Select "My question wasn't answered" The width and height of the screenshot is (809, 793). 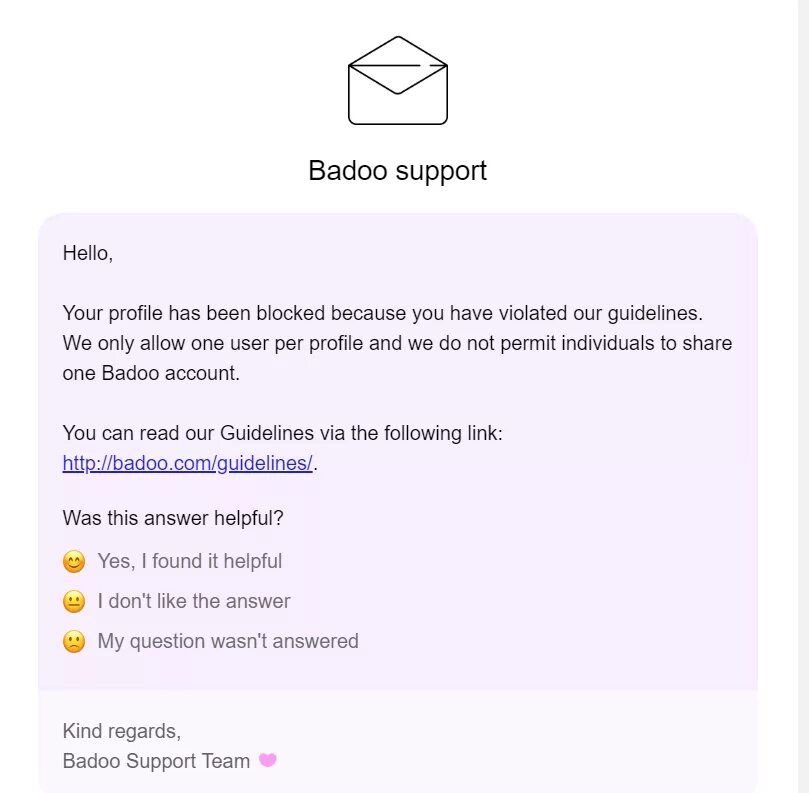(228, 641)
